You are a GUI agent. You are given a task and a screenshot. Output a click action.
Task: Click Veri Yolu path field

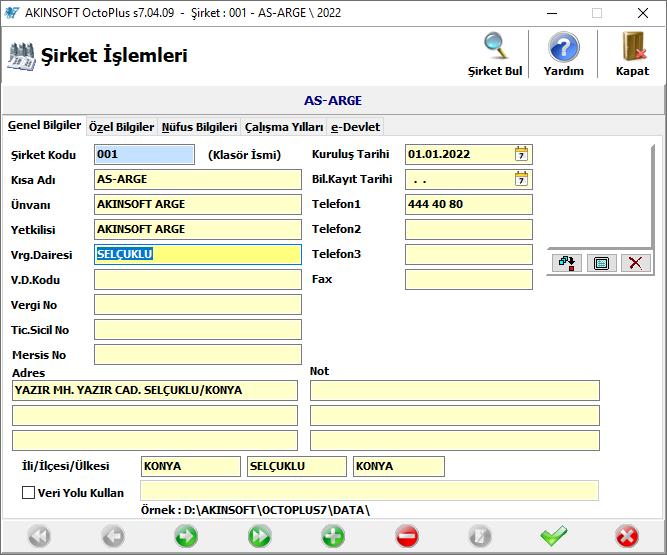pyautogui.click(x=369, y=491)
